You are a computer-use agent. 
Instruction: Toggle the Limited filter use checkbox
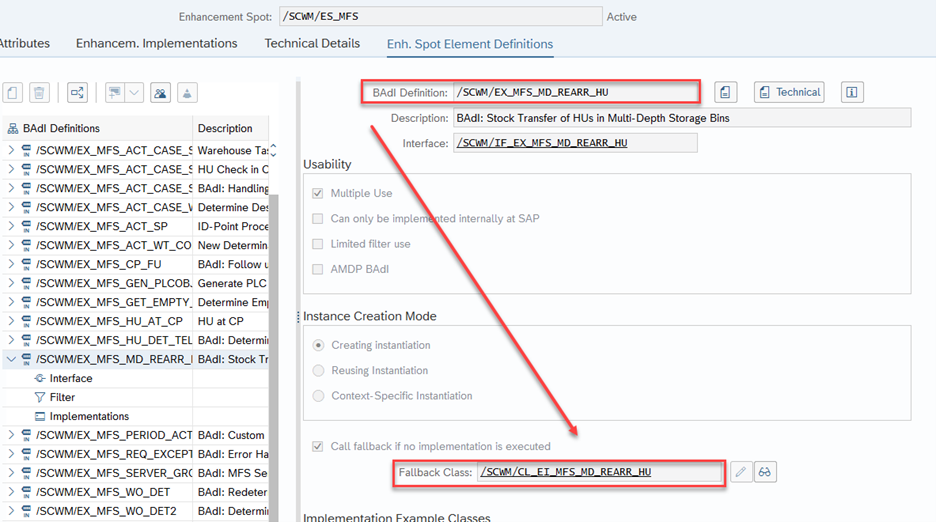tap(318, 244)
